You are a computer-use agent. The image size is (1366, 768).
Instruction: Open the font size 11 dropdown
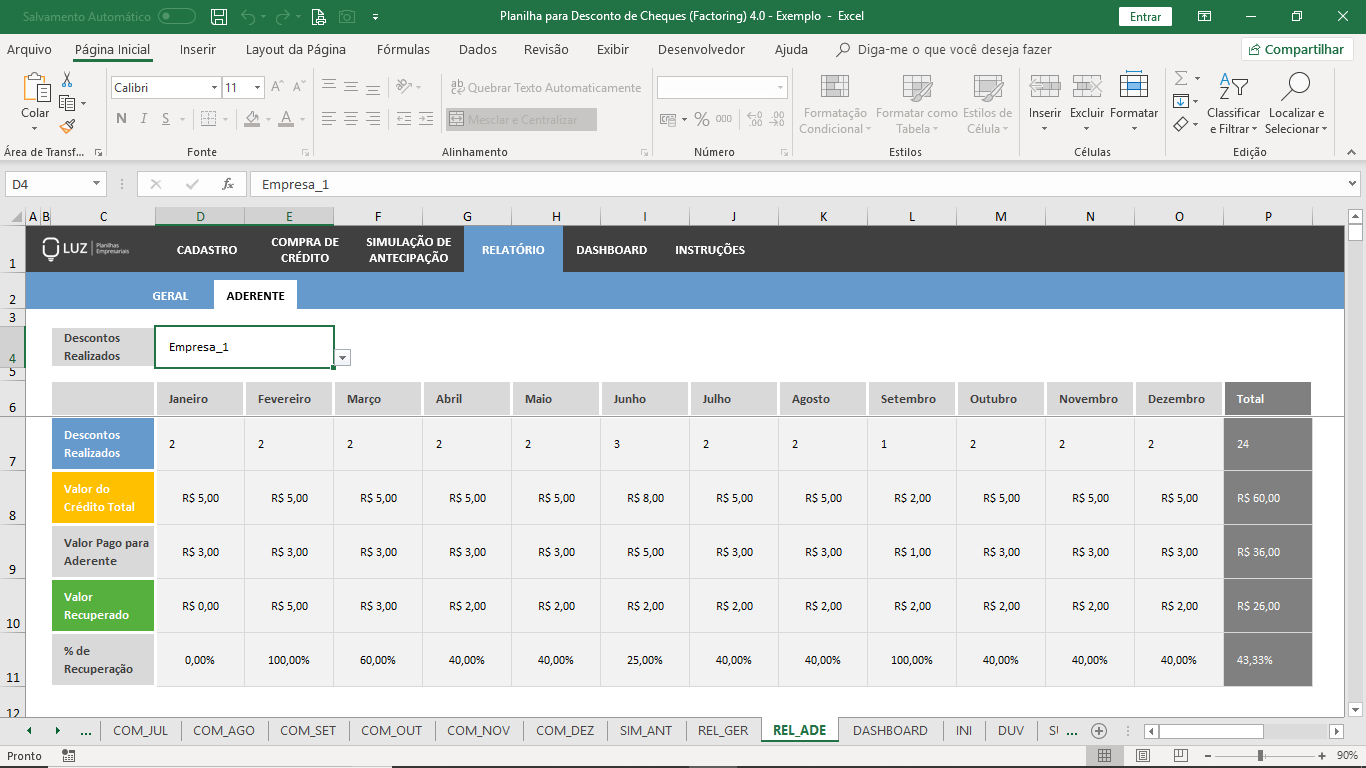coord(257,88)
